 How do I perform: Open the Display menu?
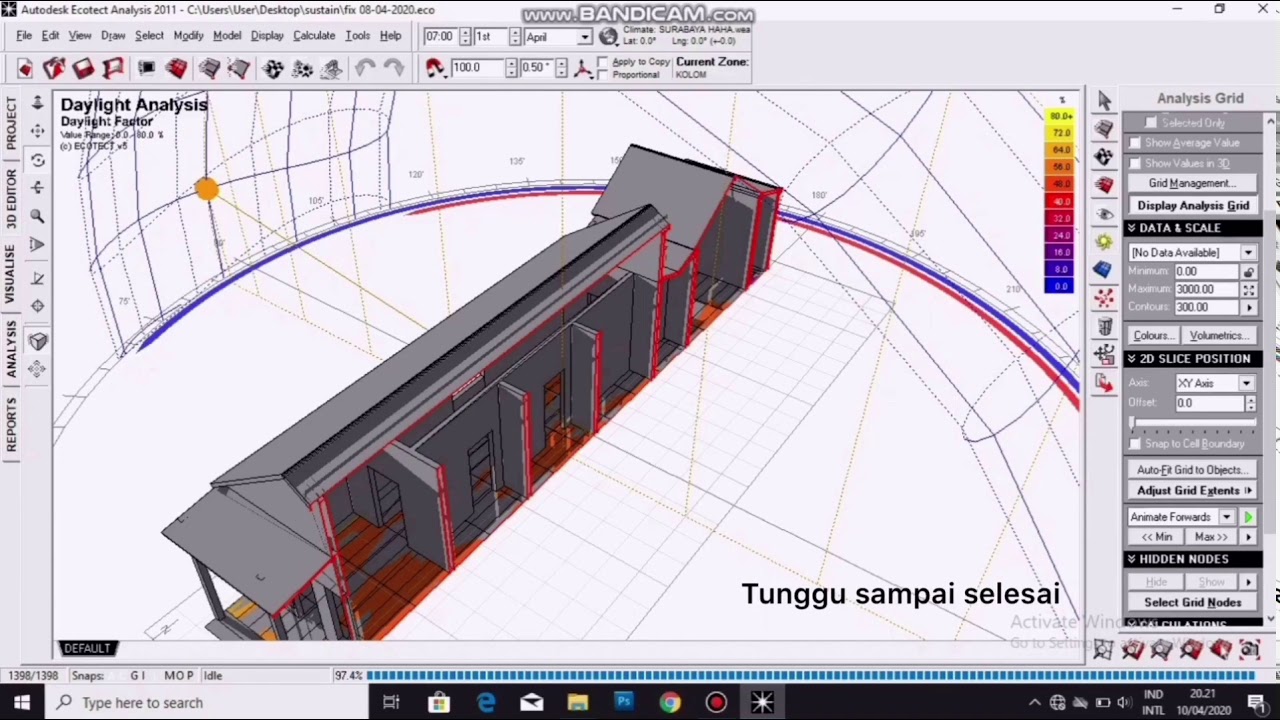pyautogui.click(x=267, y=36)
